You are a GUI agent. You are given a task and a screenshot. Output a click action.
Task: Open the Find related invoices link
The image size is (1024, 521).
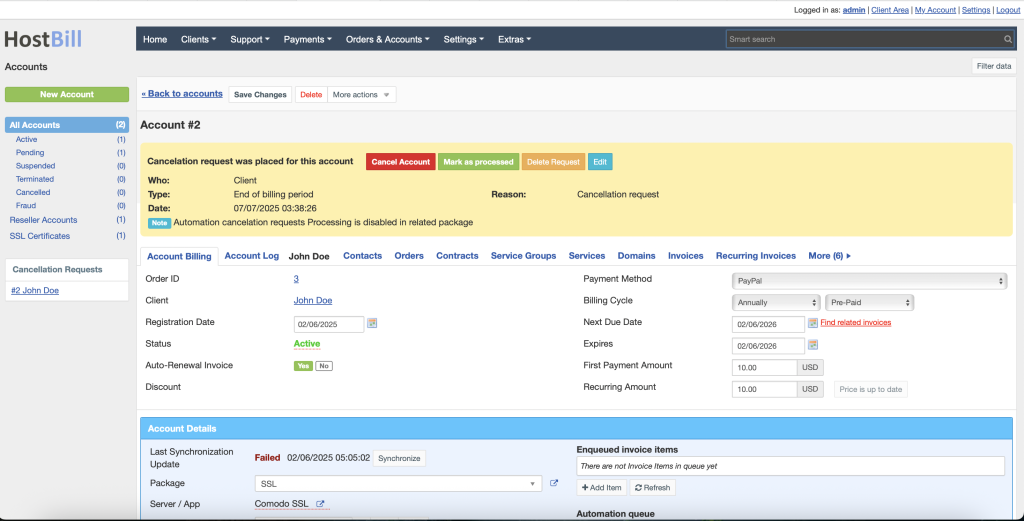tap(856, 323)
